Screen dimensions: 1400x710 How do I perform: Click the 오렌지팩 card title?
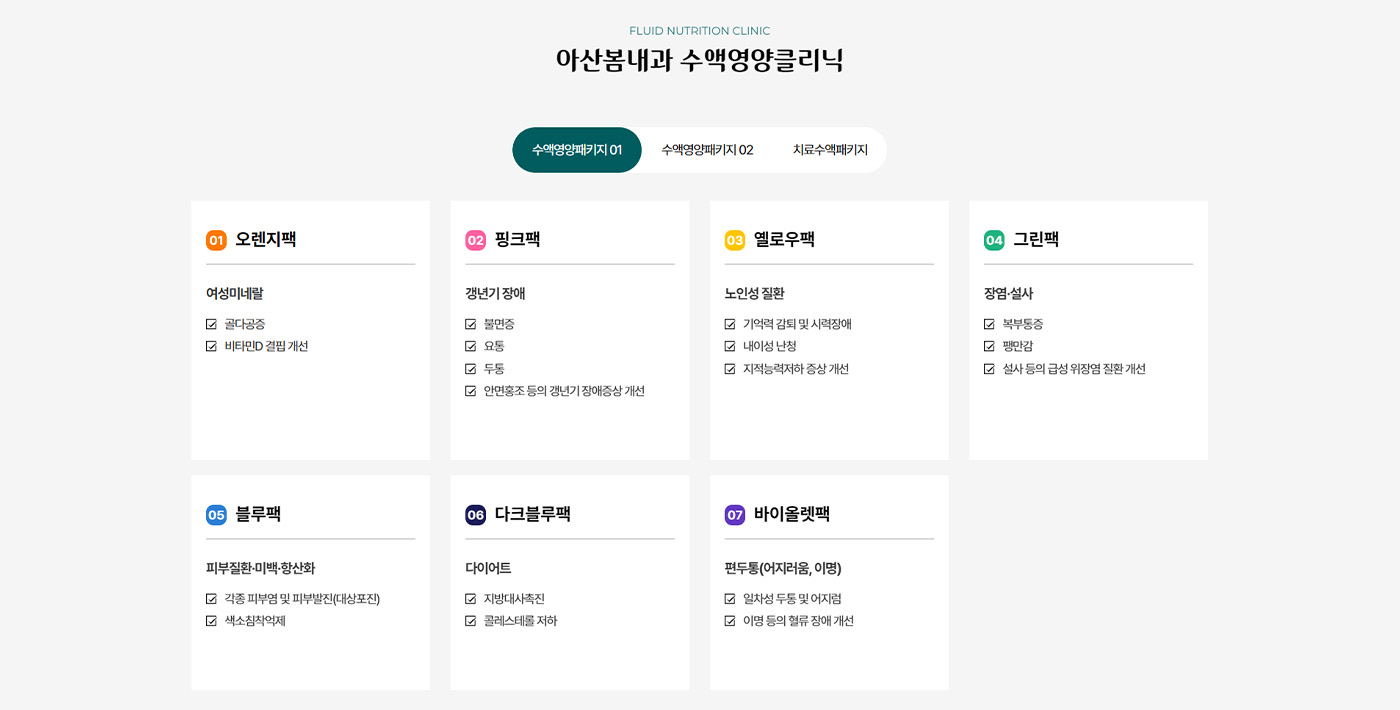coord(265,240)
